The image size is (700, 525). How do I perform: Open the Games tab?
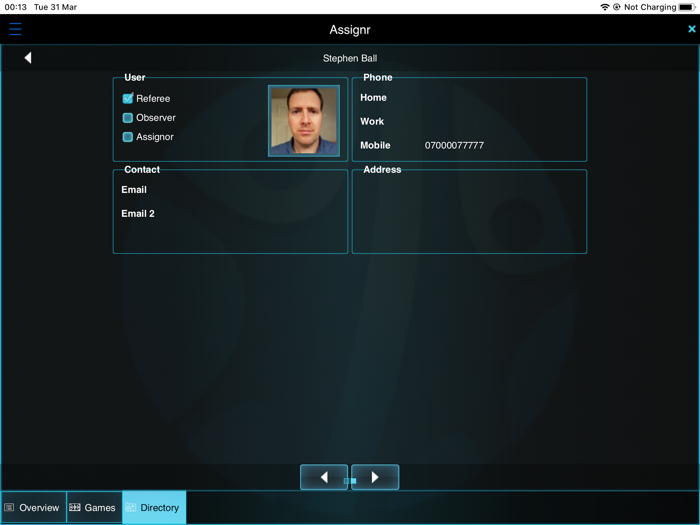click(94, 508)
